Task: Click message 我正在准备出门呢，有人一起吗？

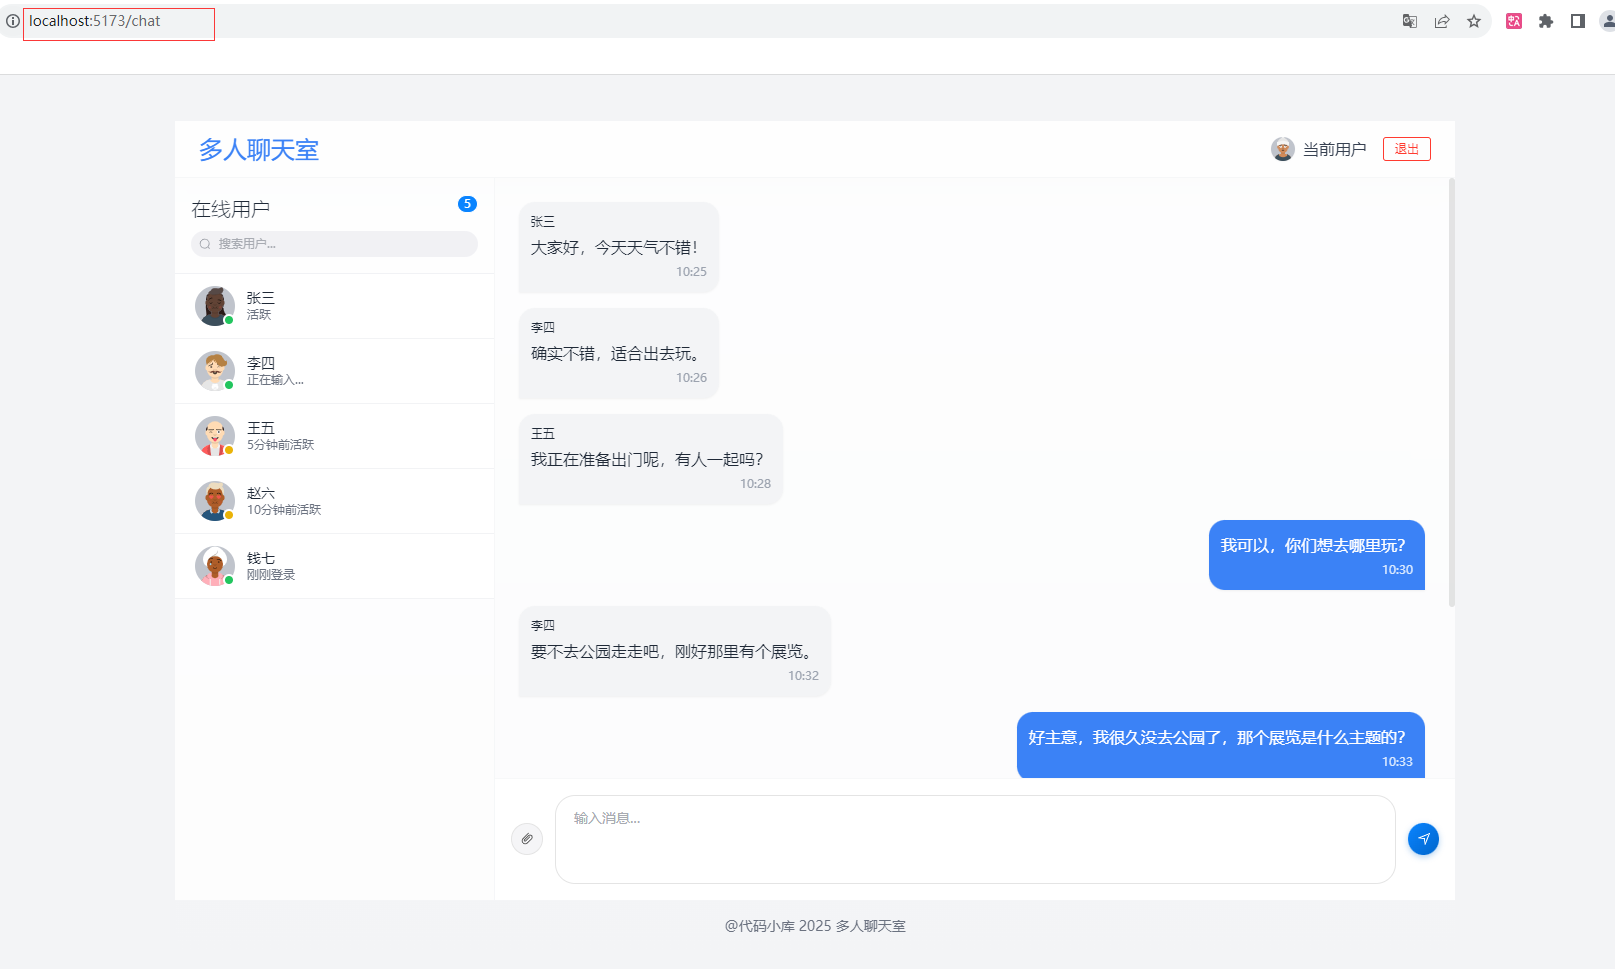Action: (648, 460)
